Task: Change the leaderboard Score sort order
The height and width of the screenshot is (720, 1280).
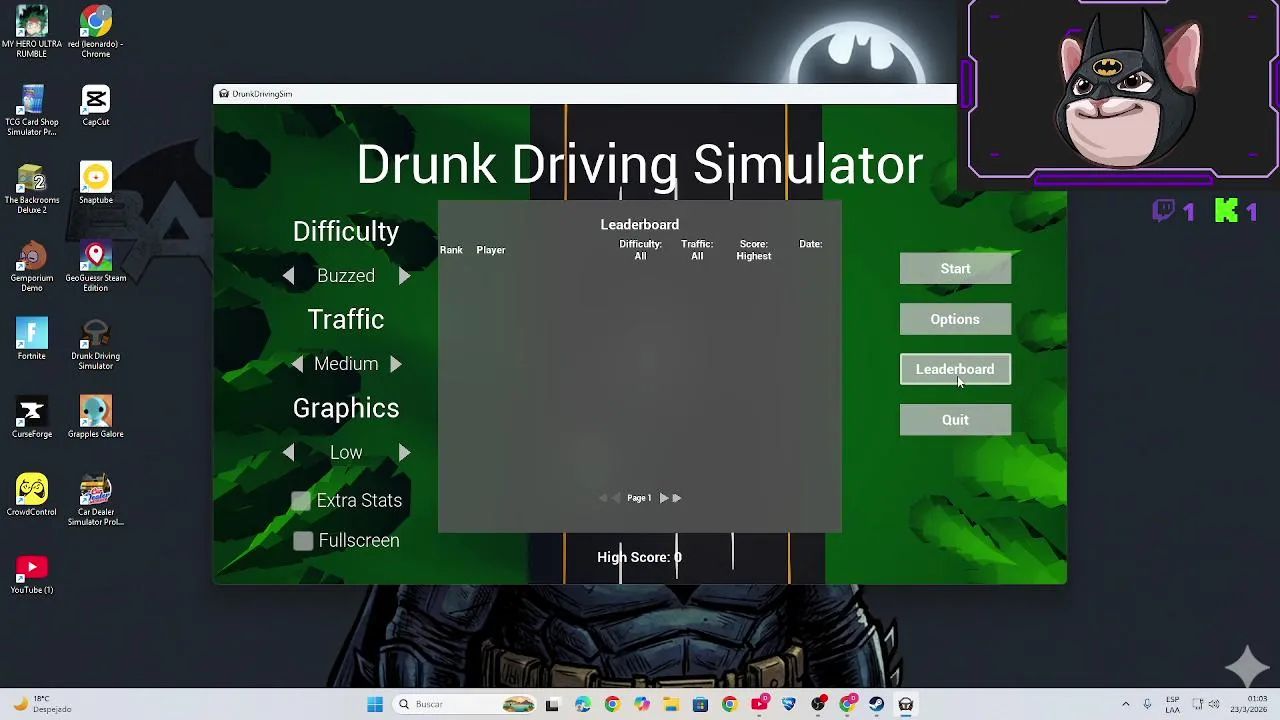Action: click(754, 250)
